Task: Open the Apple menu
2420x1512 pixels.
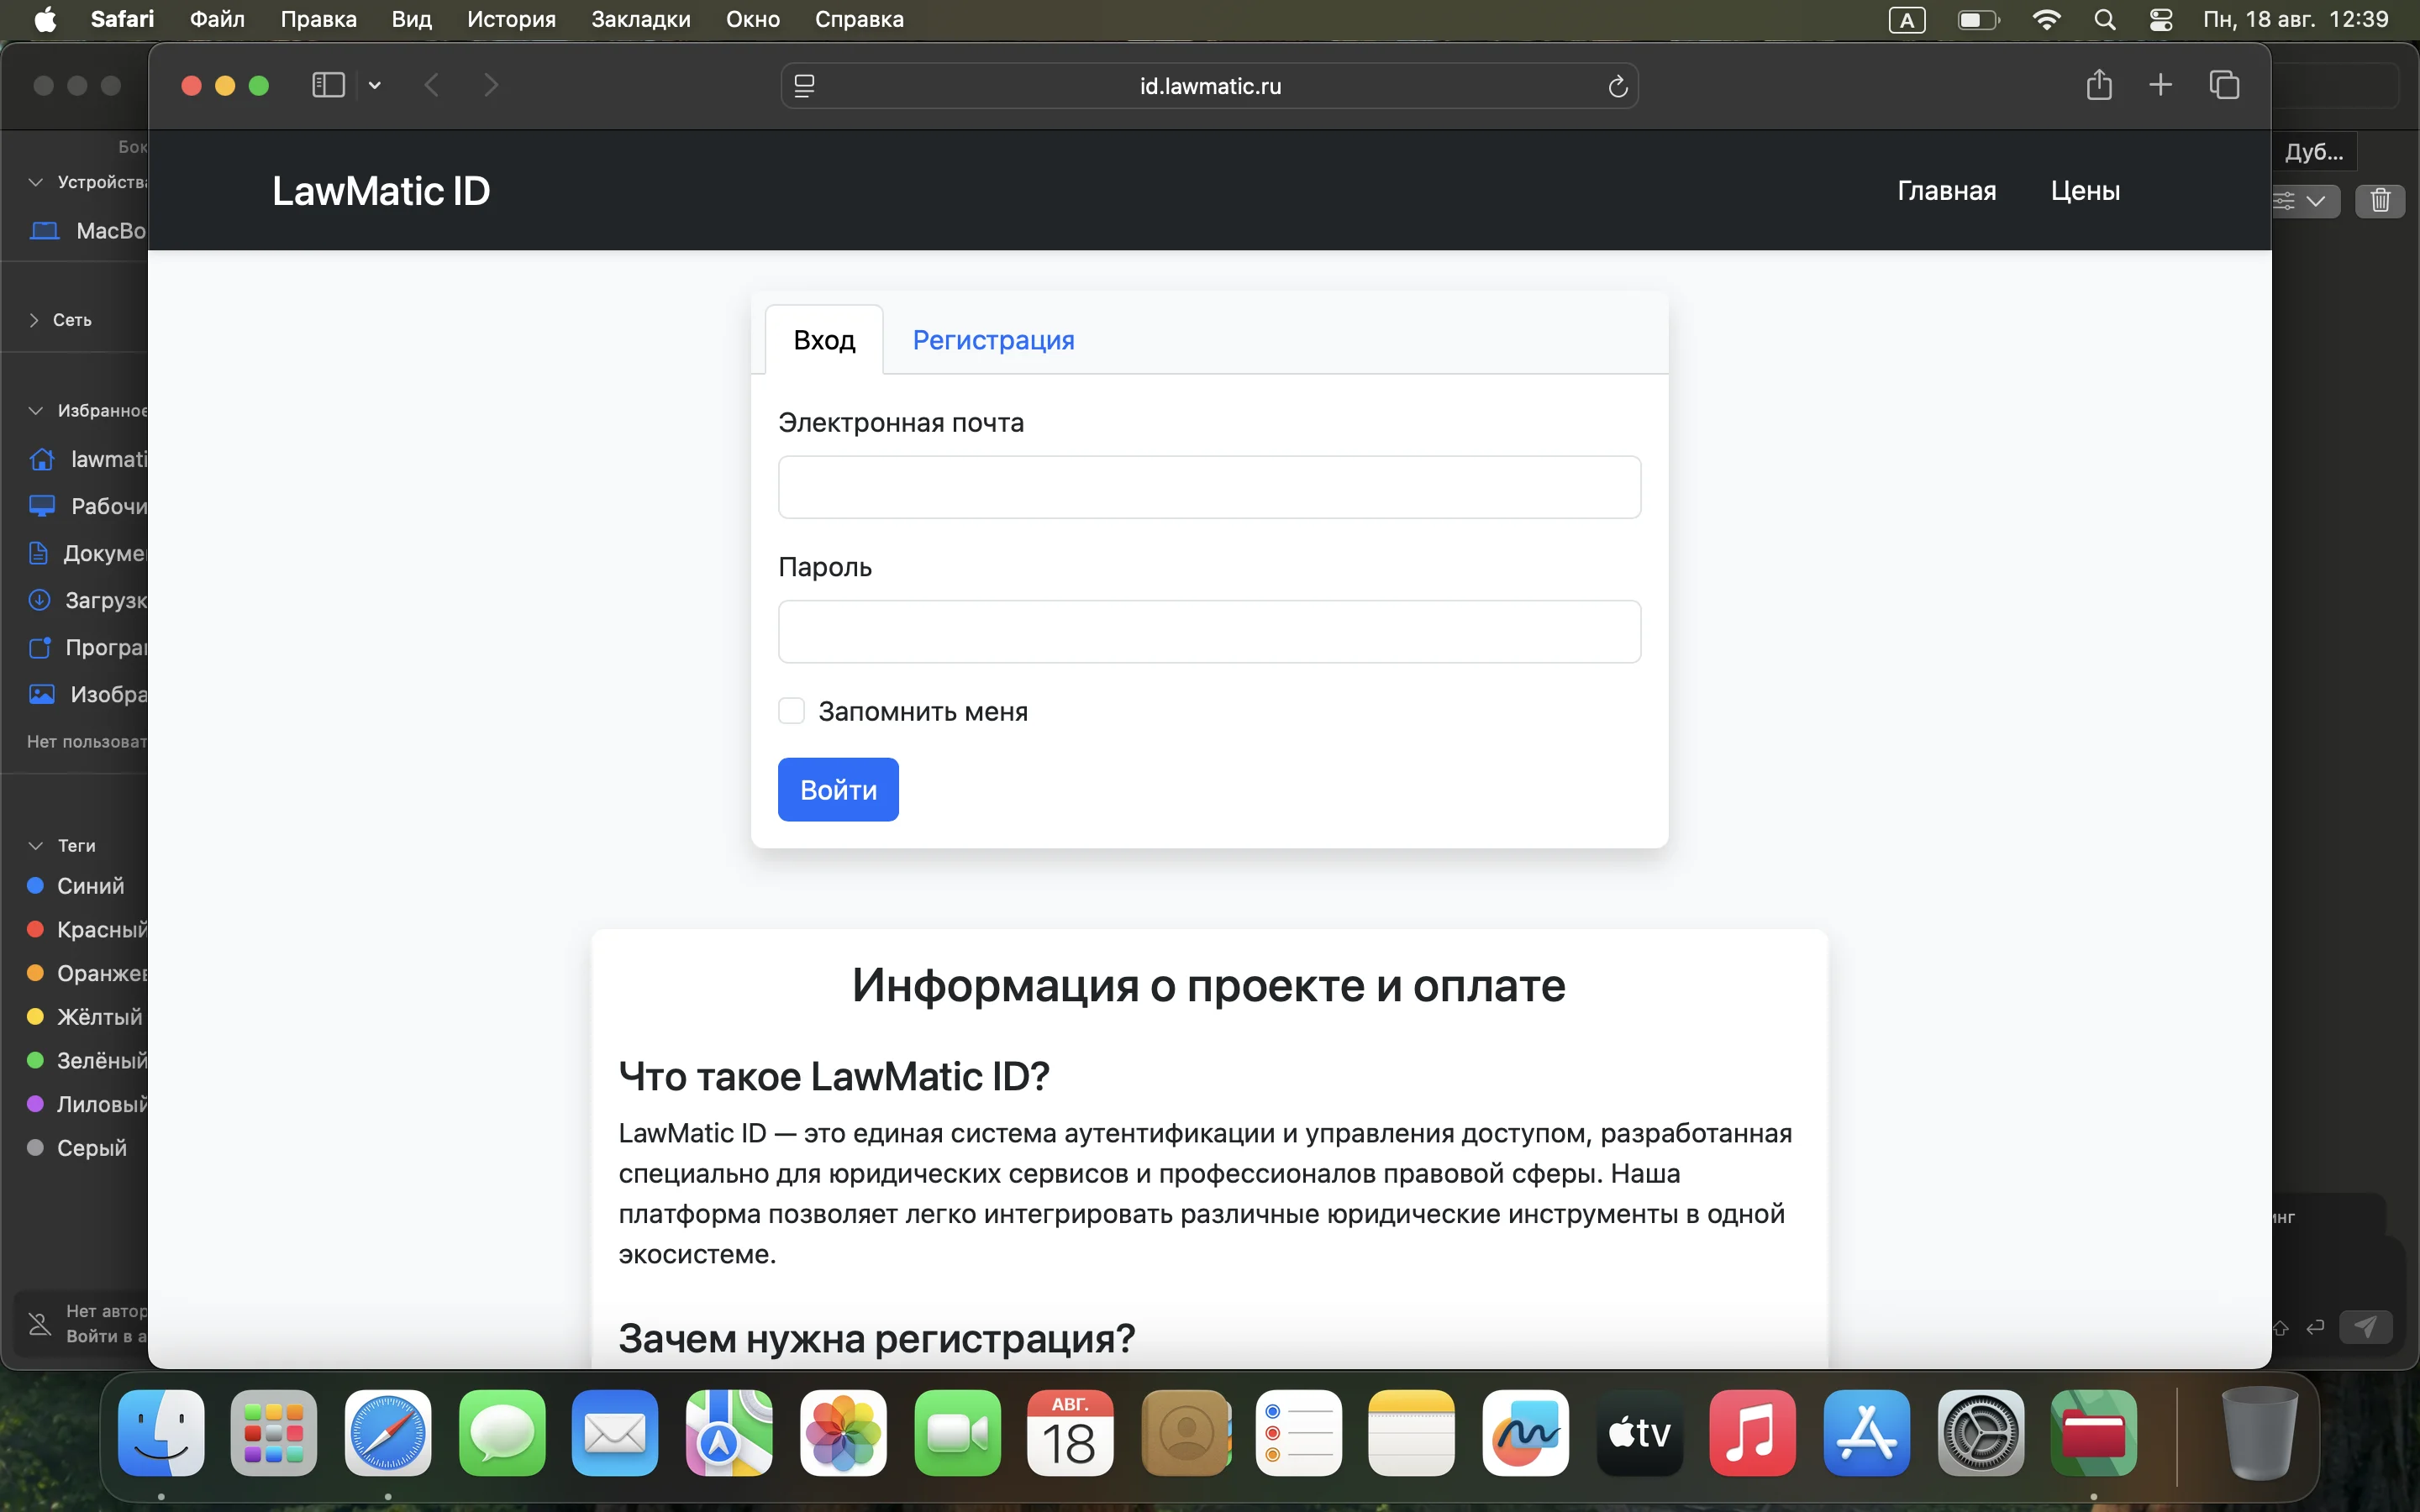Action: [45, 19]
